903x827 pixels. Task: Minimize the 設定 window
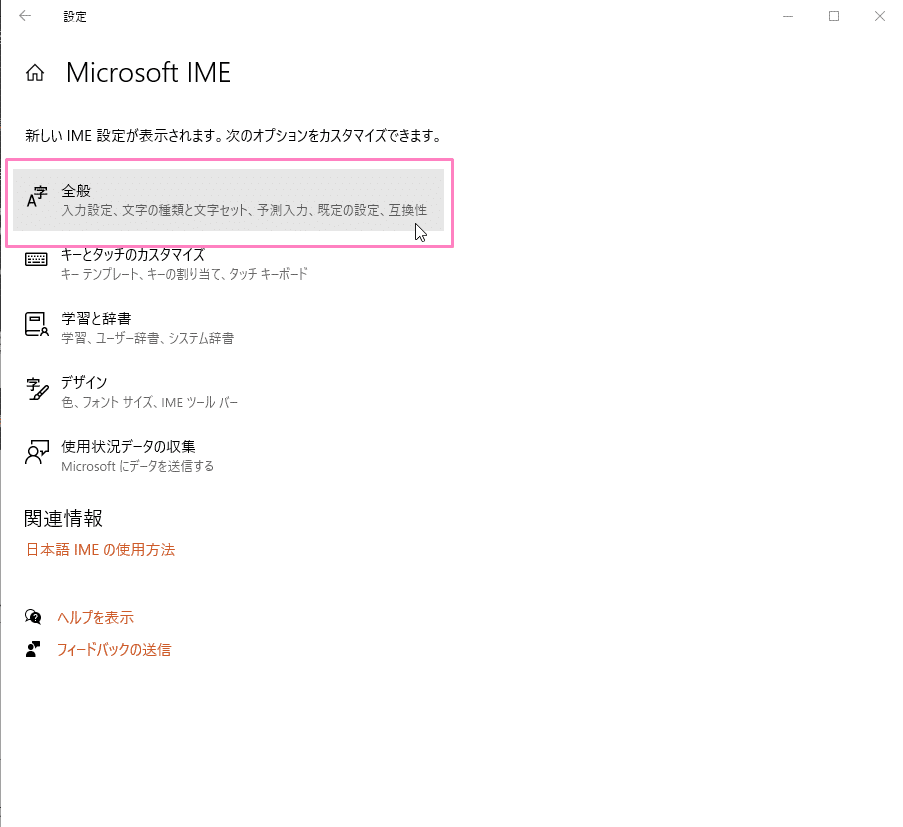[x=788, y=16]
